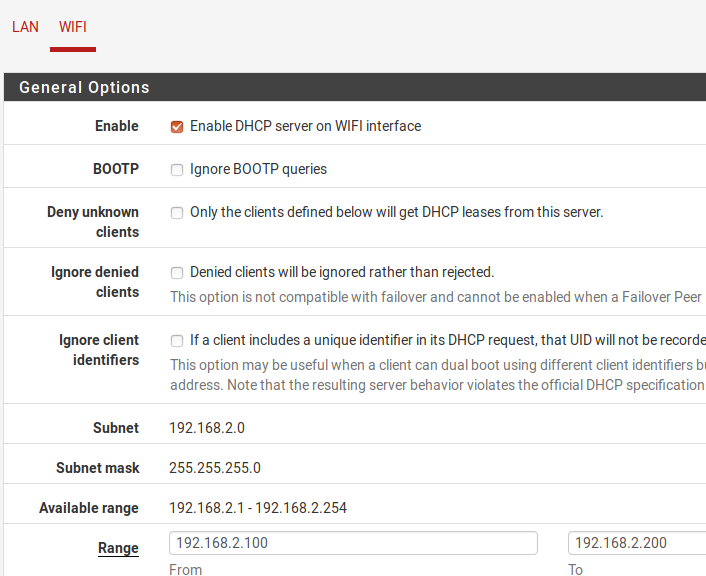This screenshot has width=706, height=576.
Task: Click the underlined Range label
Action: point(118,548)
